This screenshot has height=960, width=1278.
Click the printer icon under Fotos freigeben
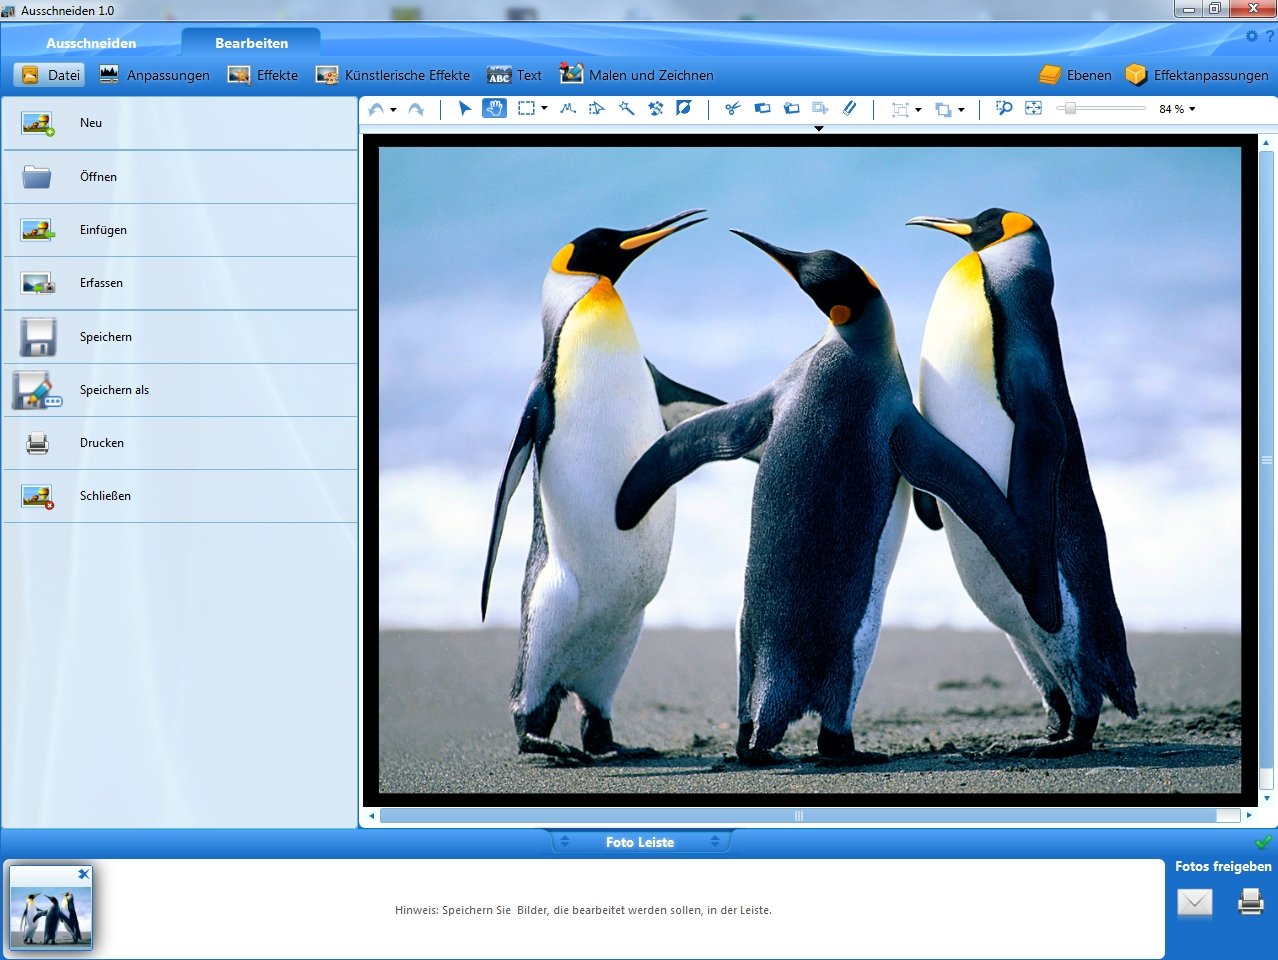click(1250, 902)
